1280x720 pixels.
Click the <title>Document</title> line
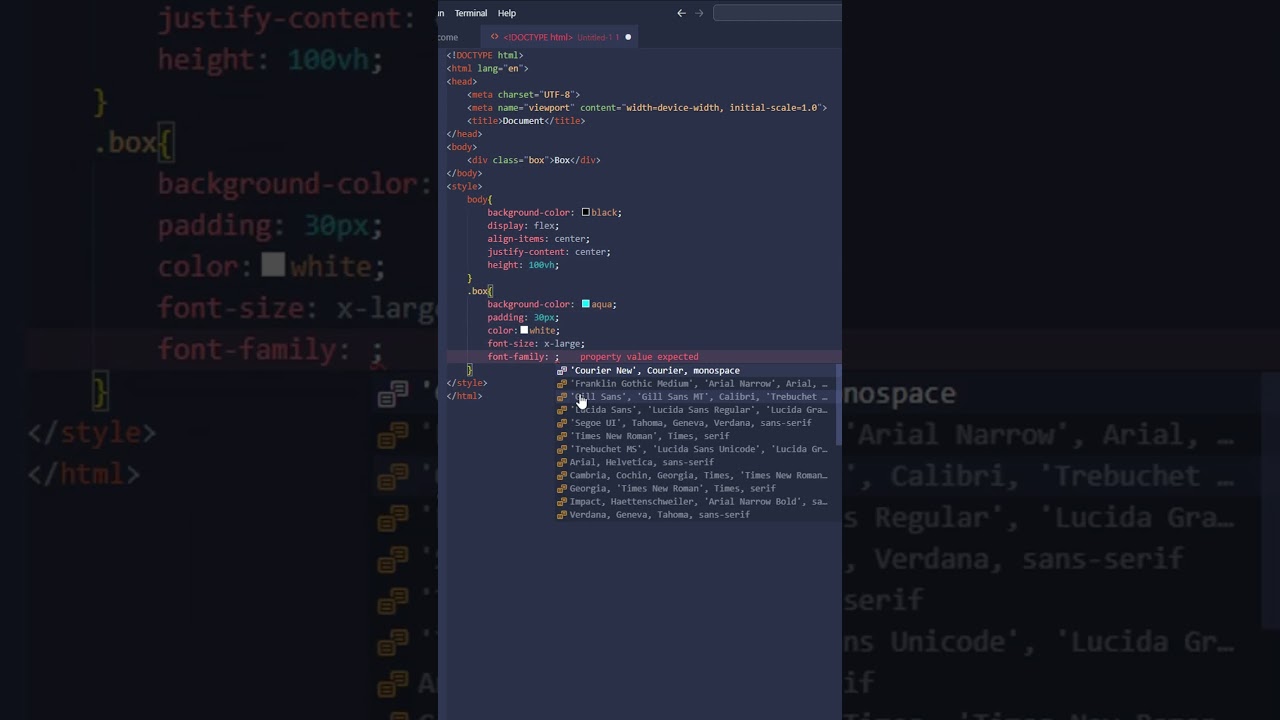(x=526, y=121)
